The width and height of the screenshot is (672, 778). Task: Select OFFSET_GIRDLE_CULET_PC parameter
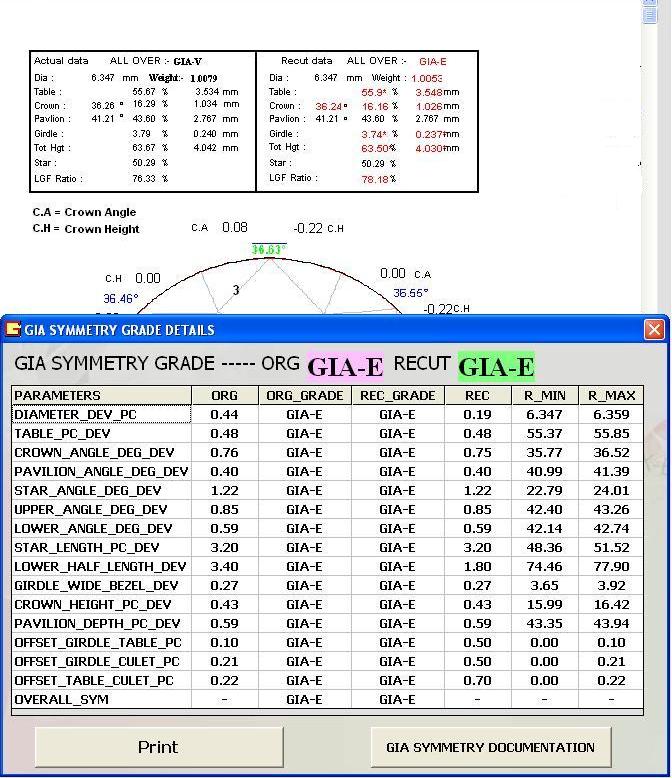(x=101, y=661)
